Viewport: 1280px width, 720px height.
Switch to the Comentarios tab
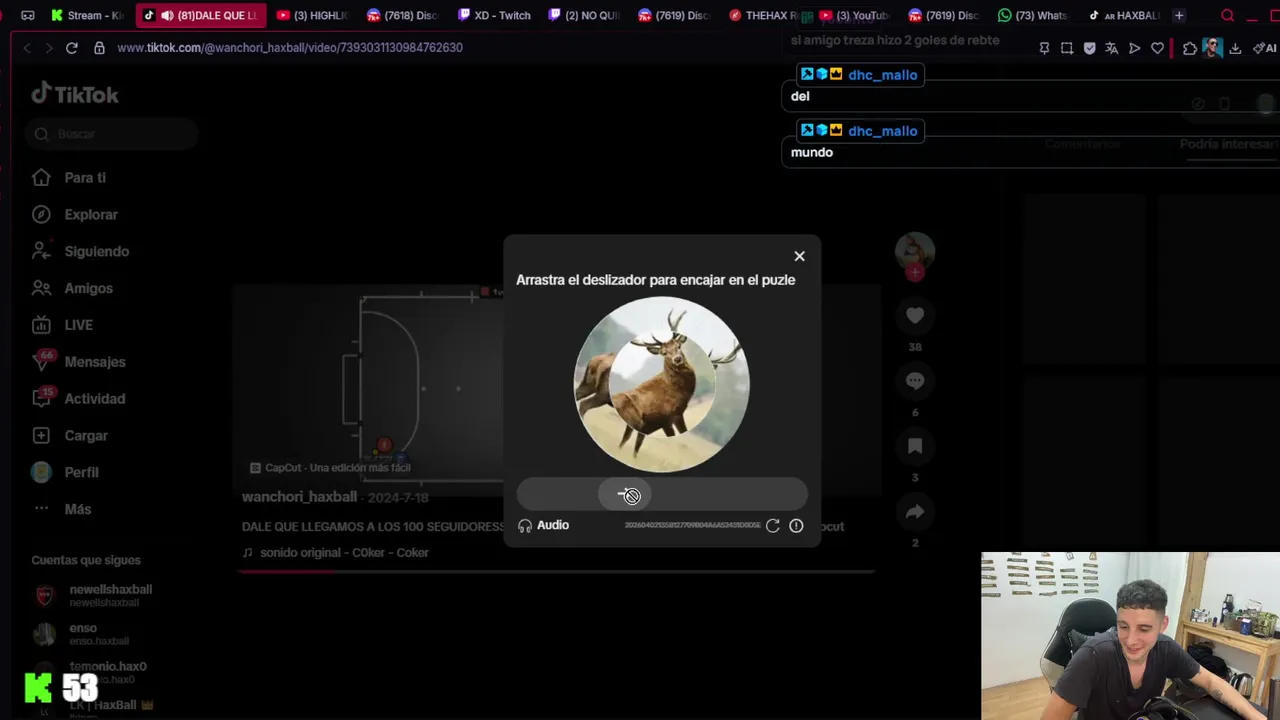pyautogui.click(x=1082, y=144)
